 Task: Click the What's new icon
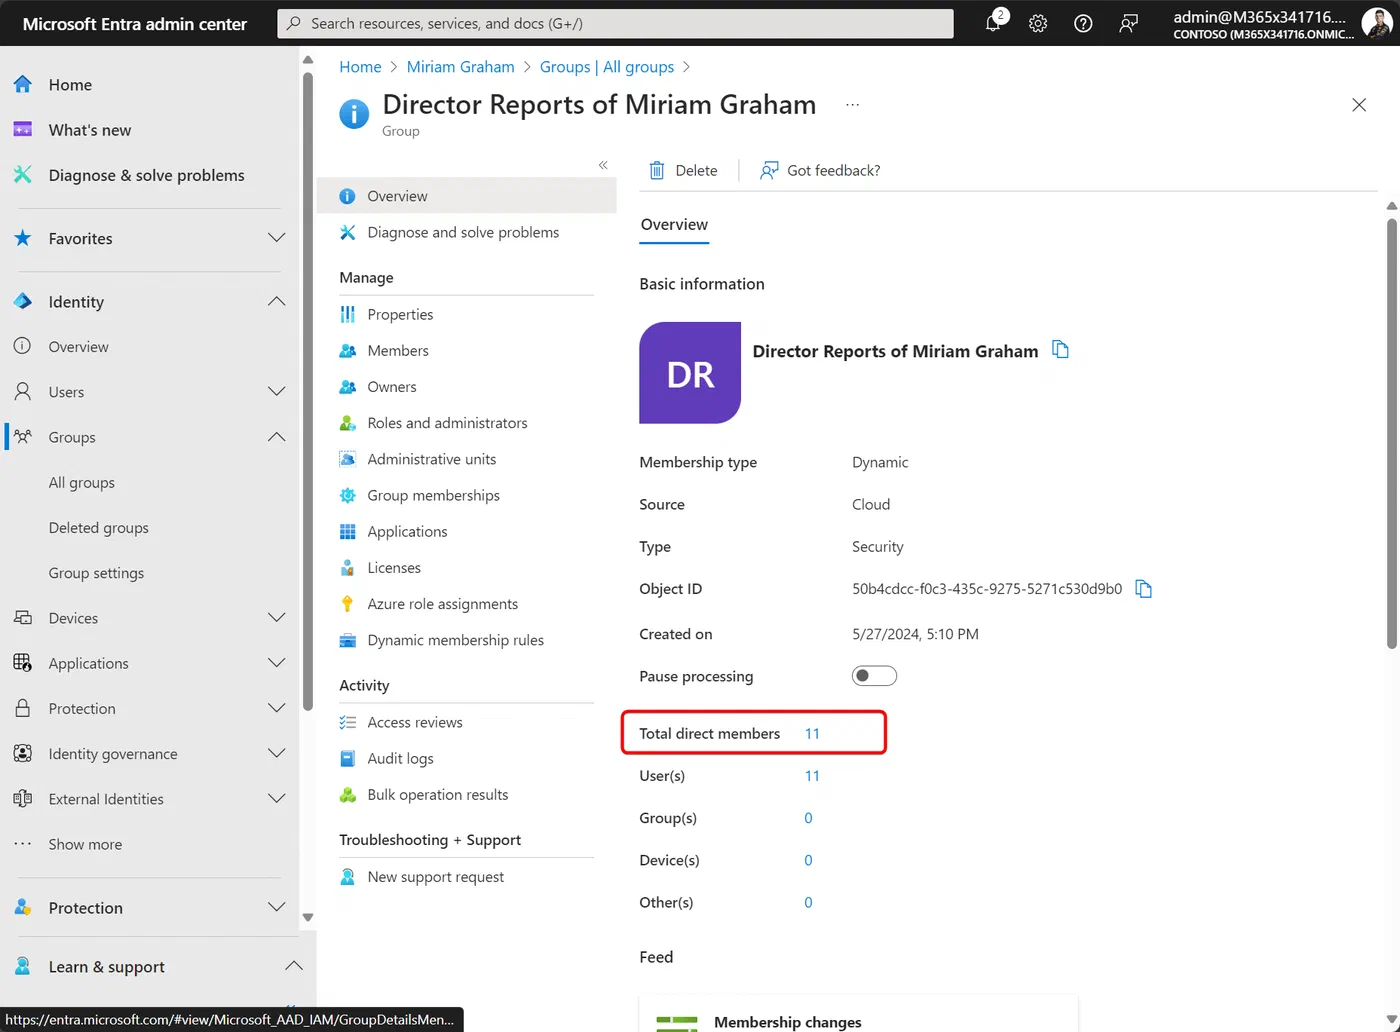(x=23, y=130)
